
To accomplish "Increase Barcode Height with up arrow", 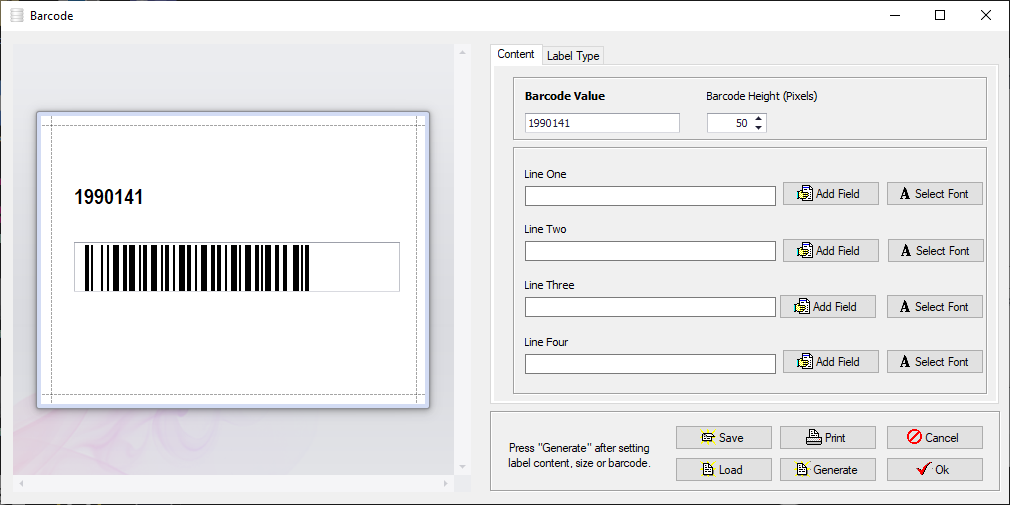I will tap(759, 119).
